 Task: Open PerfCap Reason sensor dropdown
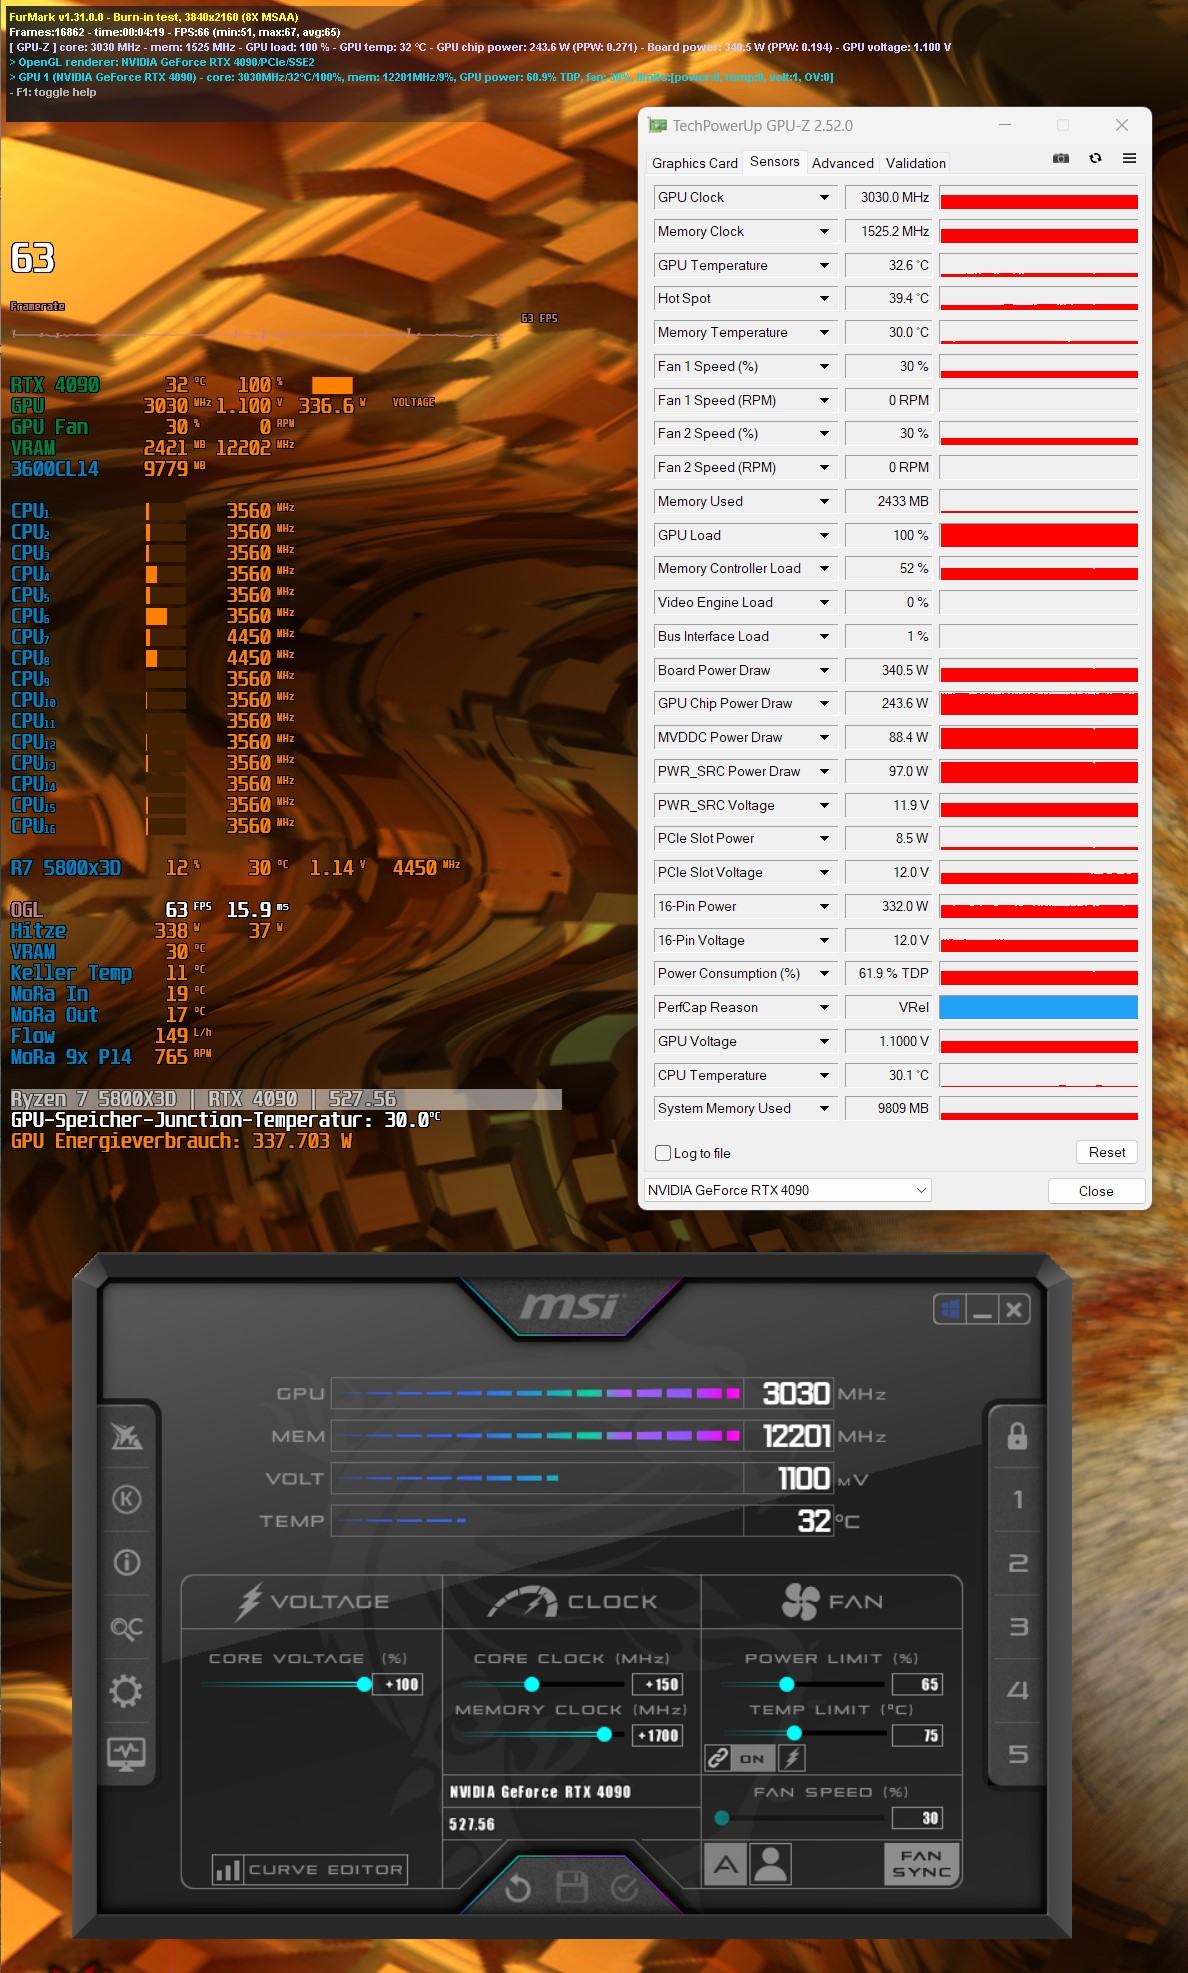824,1008
